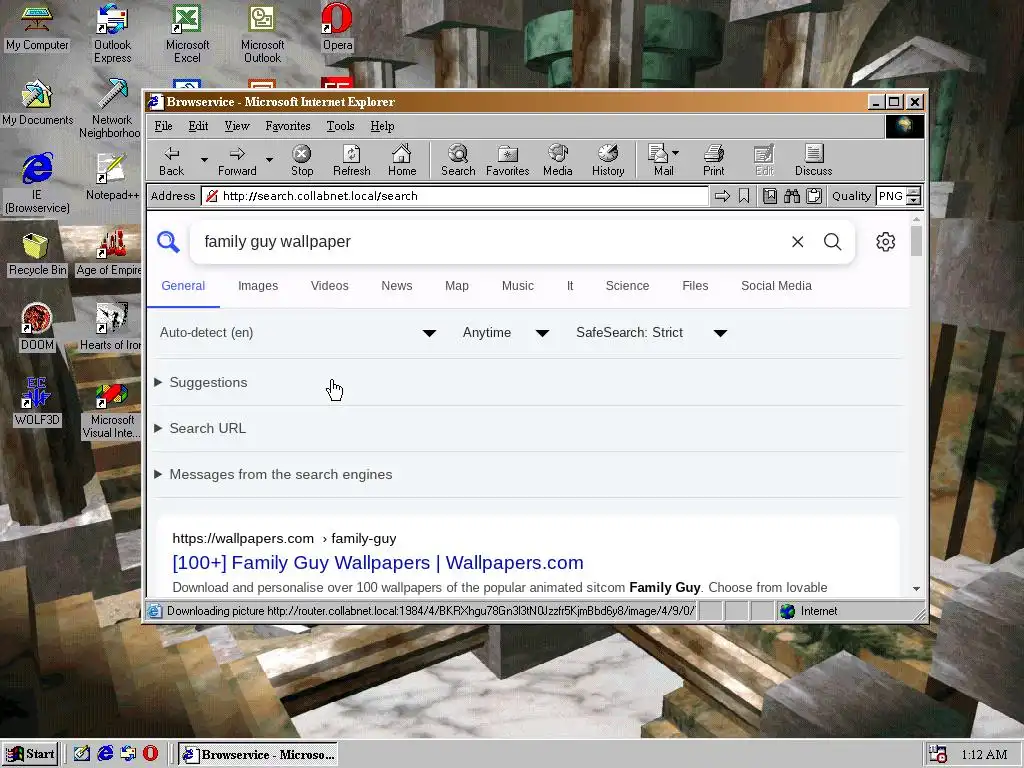This screenshot has width=1024, height=768.
Task: Go to the Home page from the toolbar
Action: click(x=402, y=161)
